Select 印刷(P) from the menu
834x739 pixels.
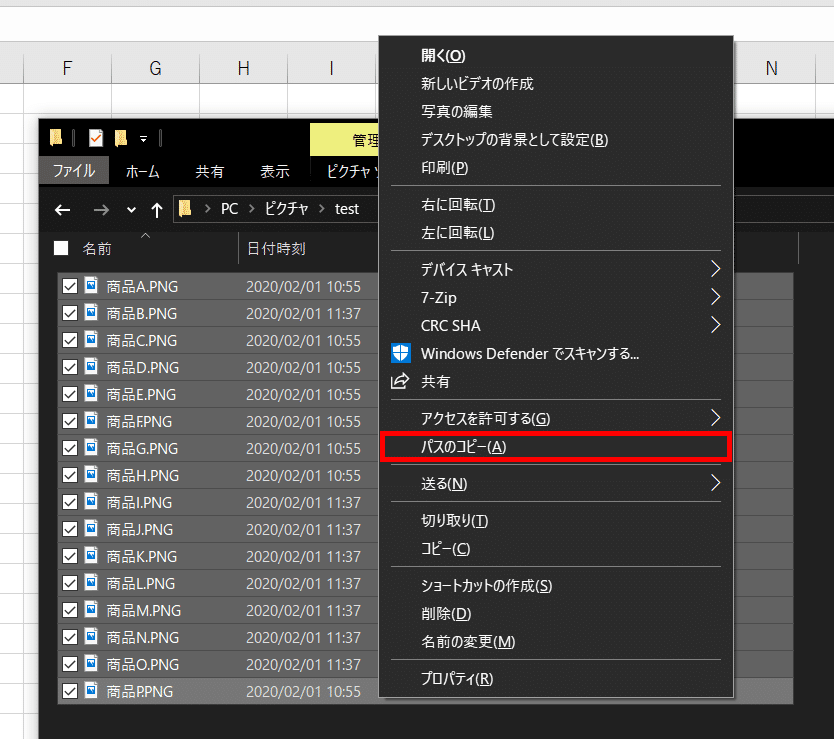[x=556, y=168]
